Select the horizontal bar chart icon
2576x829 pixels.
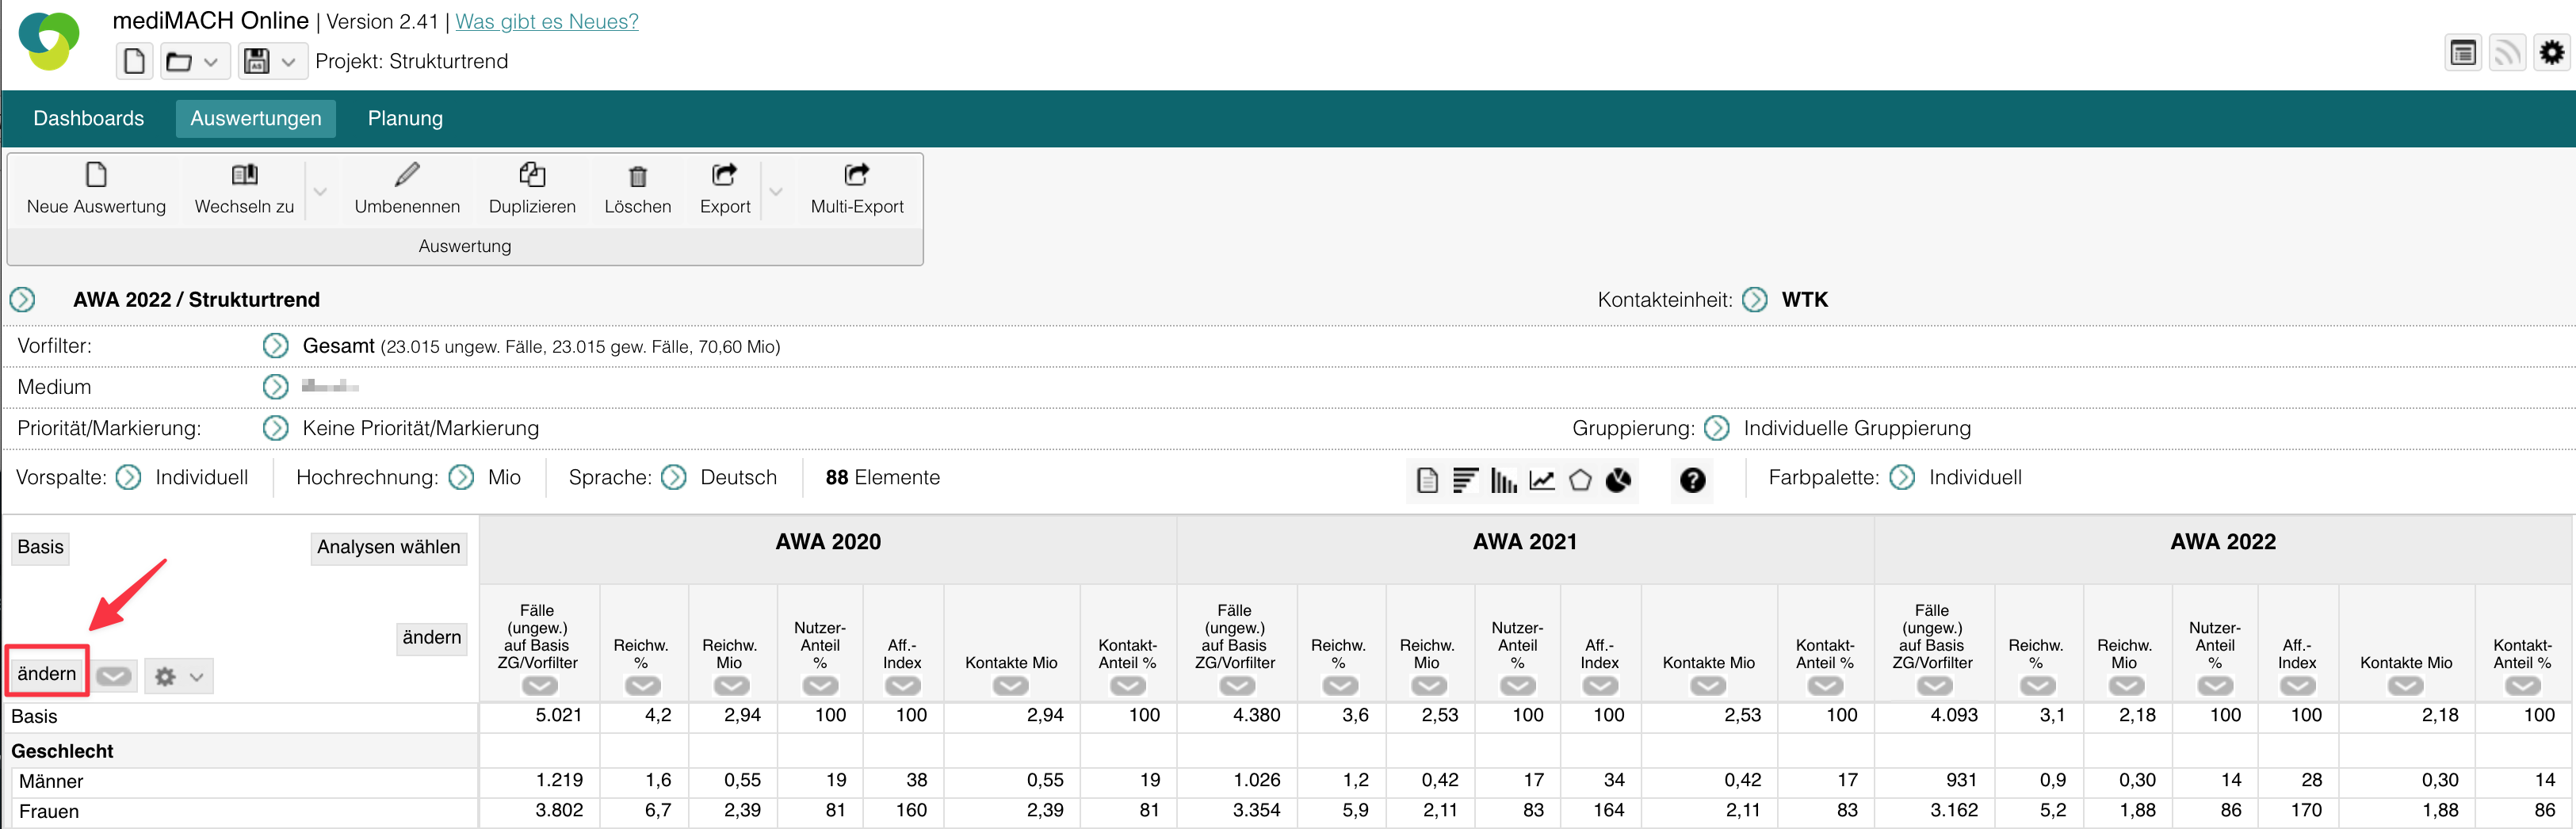[x=1465, y=480]
